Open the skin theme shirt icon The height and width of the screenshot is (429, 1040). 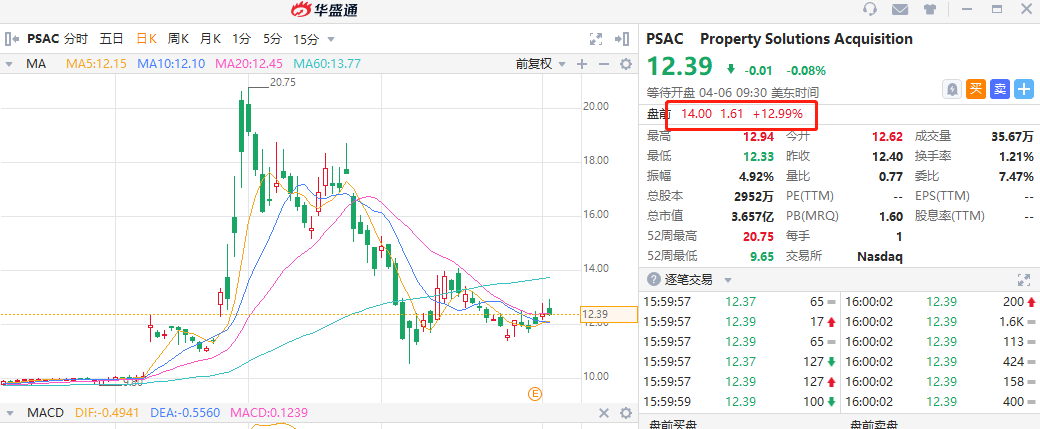[x=929, y=9]
